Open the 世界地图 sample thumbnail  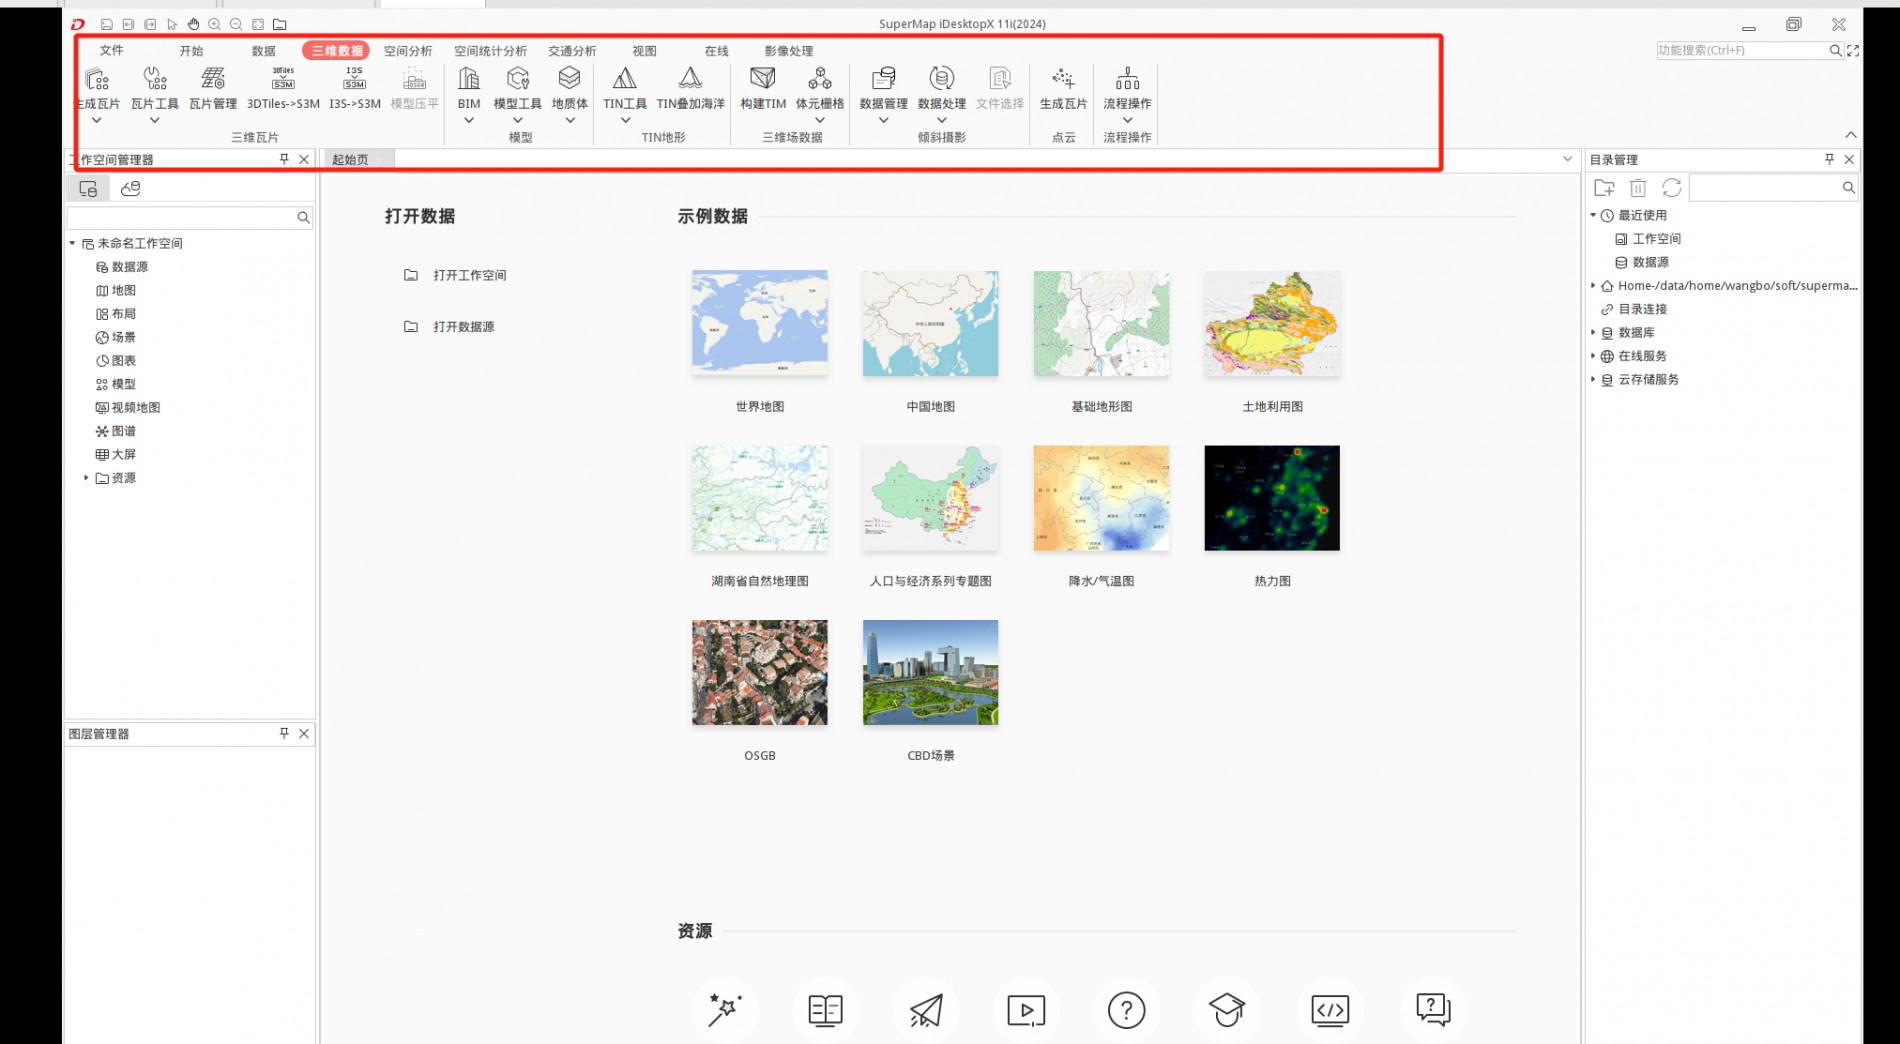(760, 323)
